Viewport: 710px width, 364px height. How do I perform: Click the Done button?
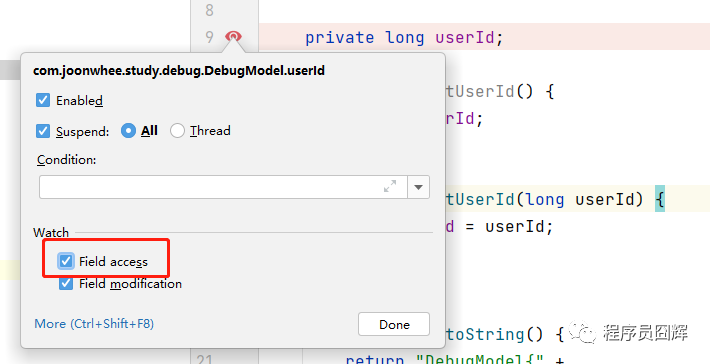click(x=394, y=324)
